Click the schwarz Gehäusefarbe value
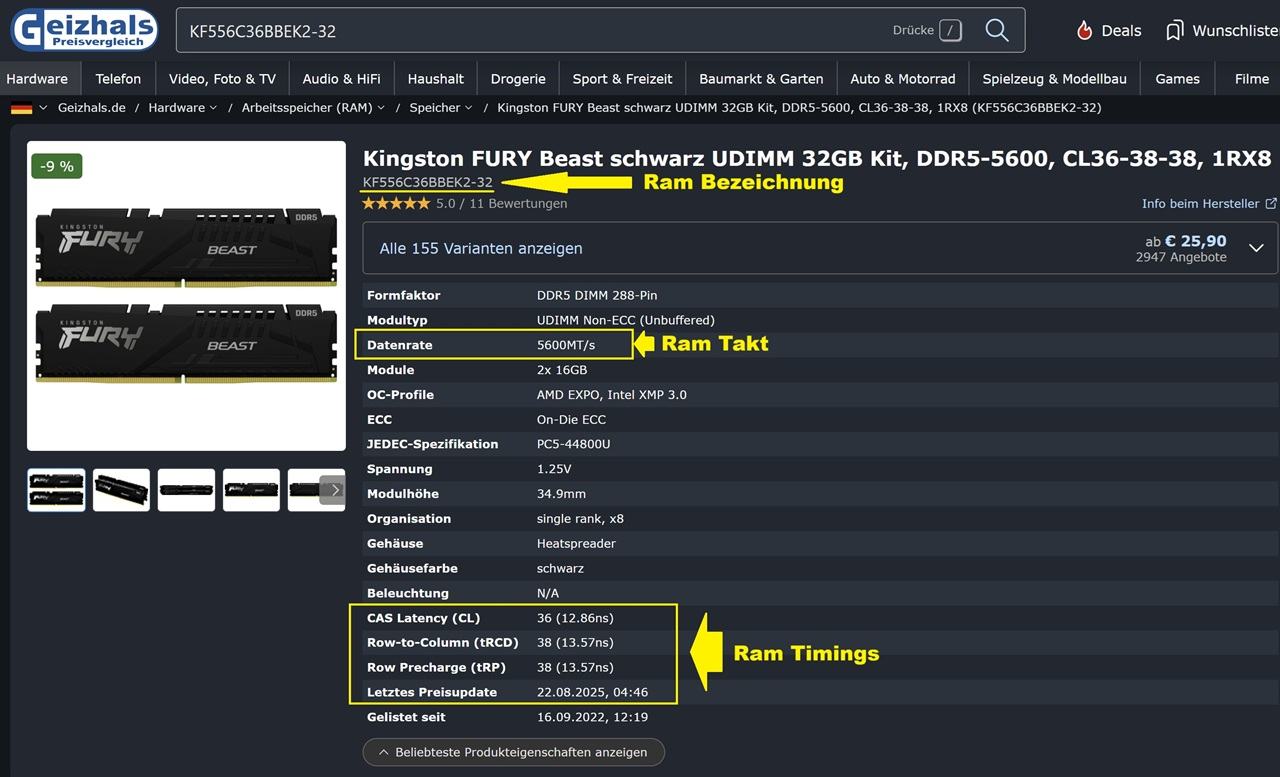 [x=560, y=568]
